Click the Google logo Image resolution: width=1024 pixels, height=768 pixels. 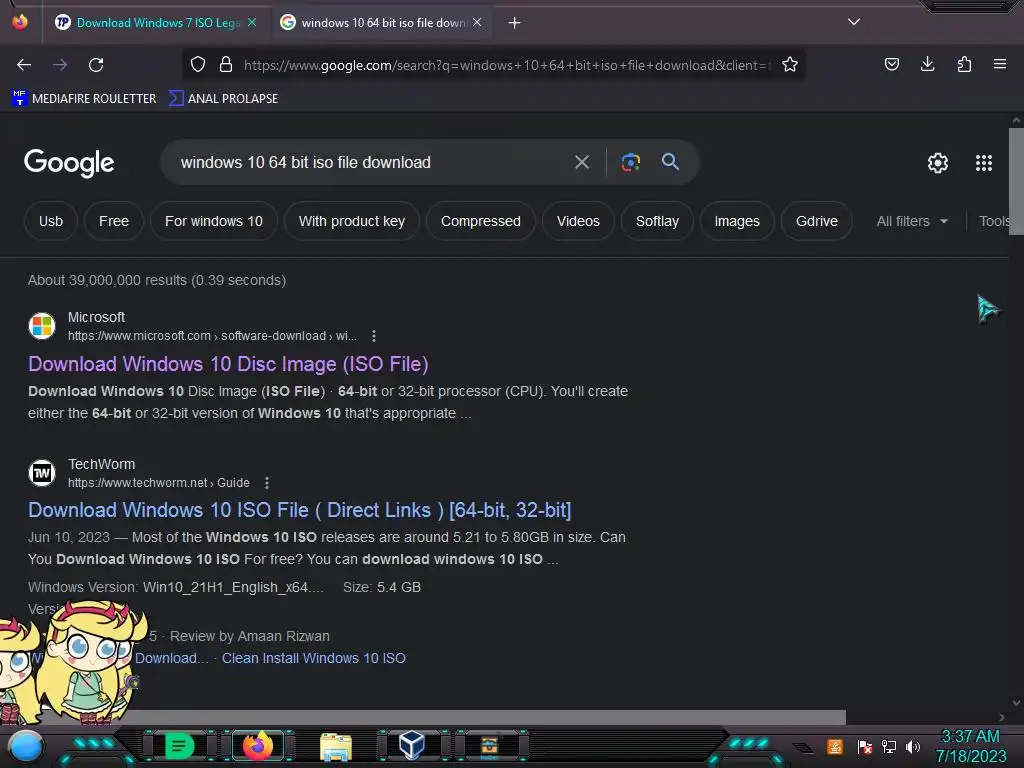tap(69, 163)
